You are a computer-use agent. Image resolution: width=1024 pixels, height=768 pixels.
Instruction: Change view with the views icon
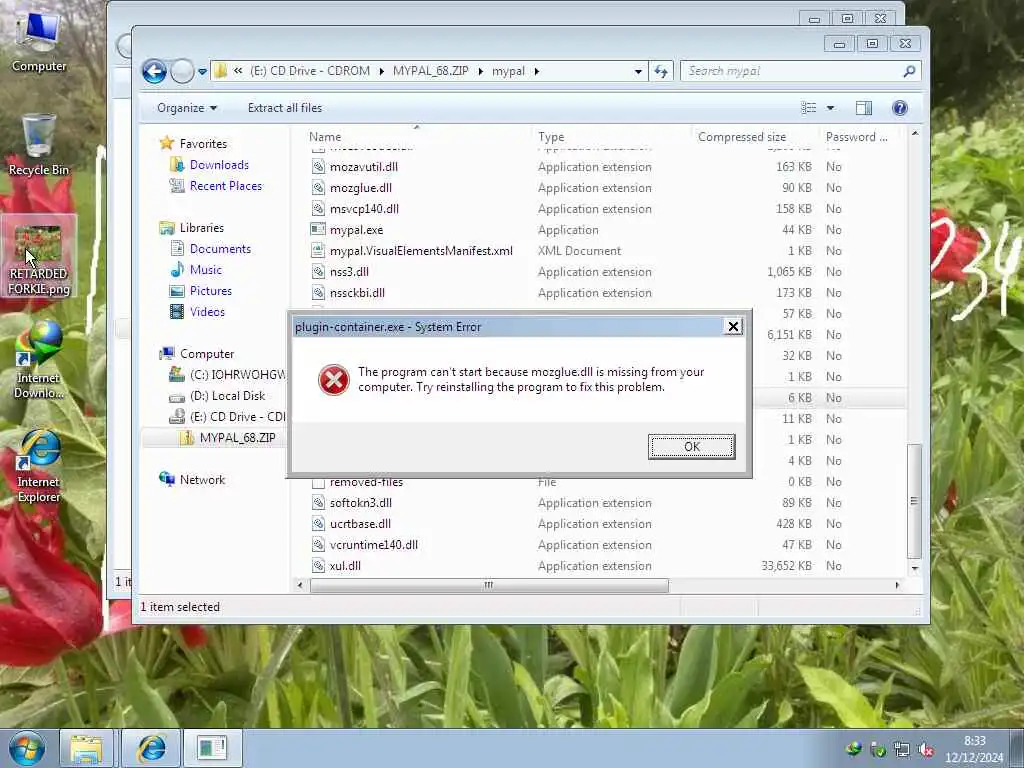point(808,108)
